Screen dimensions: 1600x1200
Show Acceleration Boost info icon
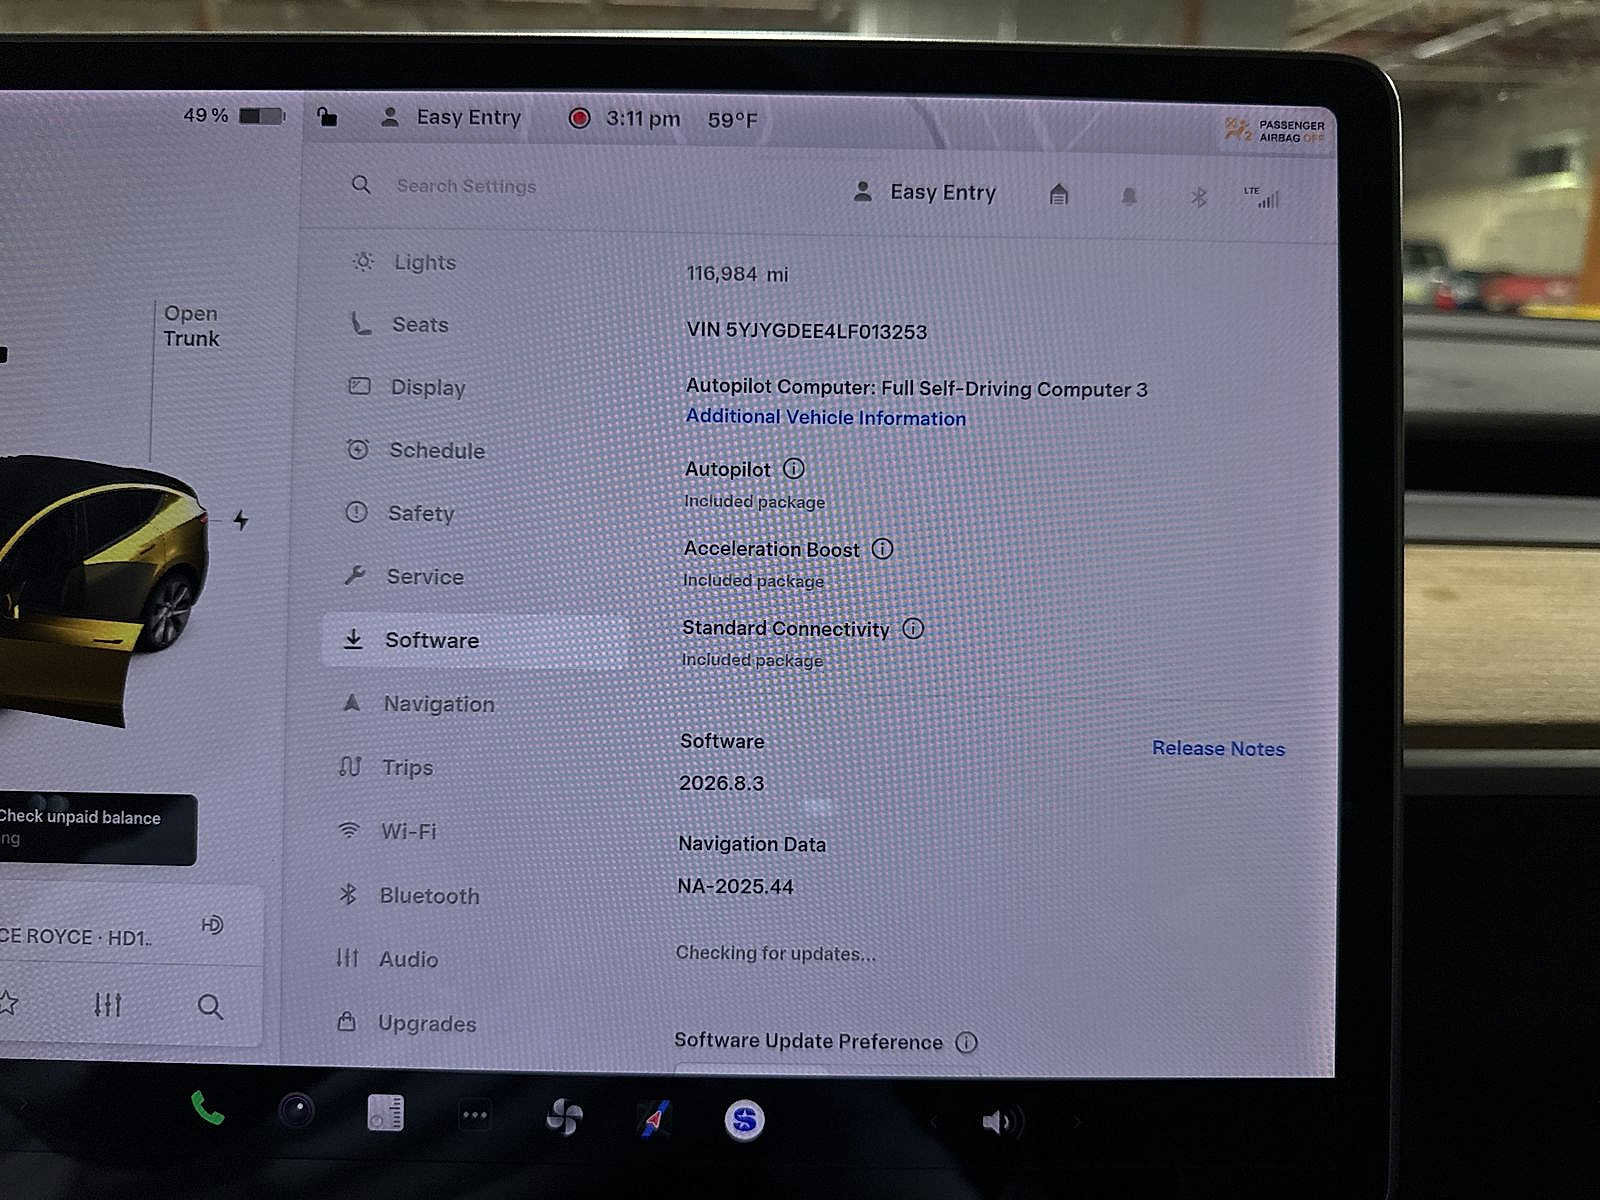882,548
